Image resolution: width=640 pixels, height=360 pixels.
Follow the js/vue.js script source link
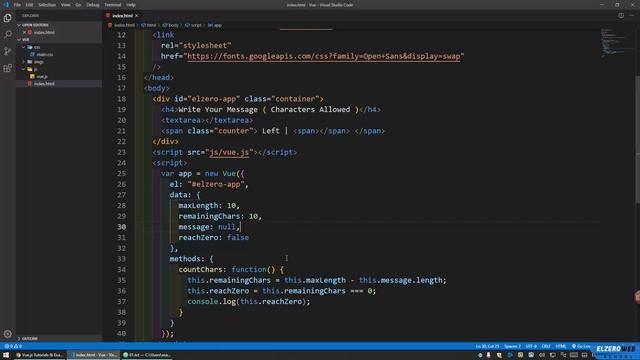pyautogui.click(x=229, y=152)
